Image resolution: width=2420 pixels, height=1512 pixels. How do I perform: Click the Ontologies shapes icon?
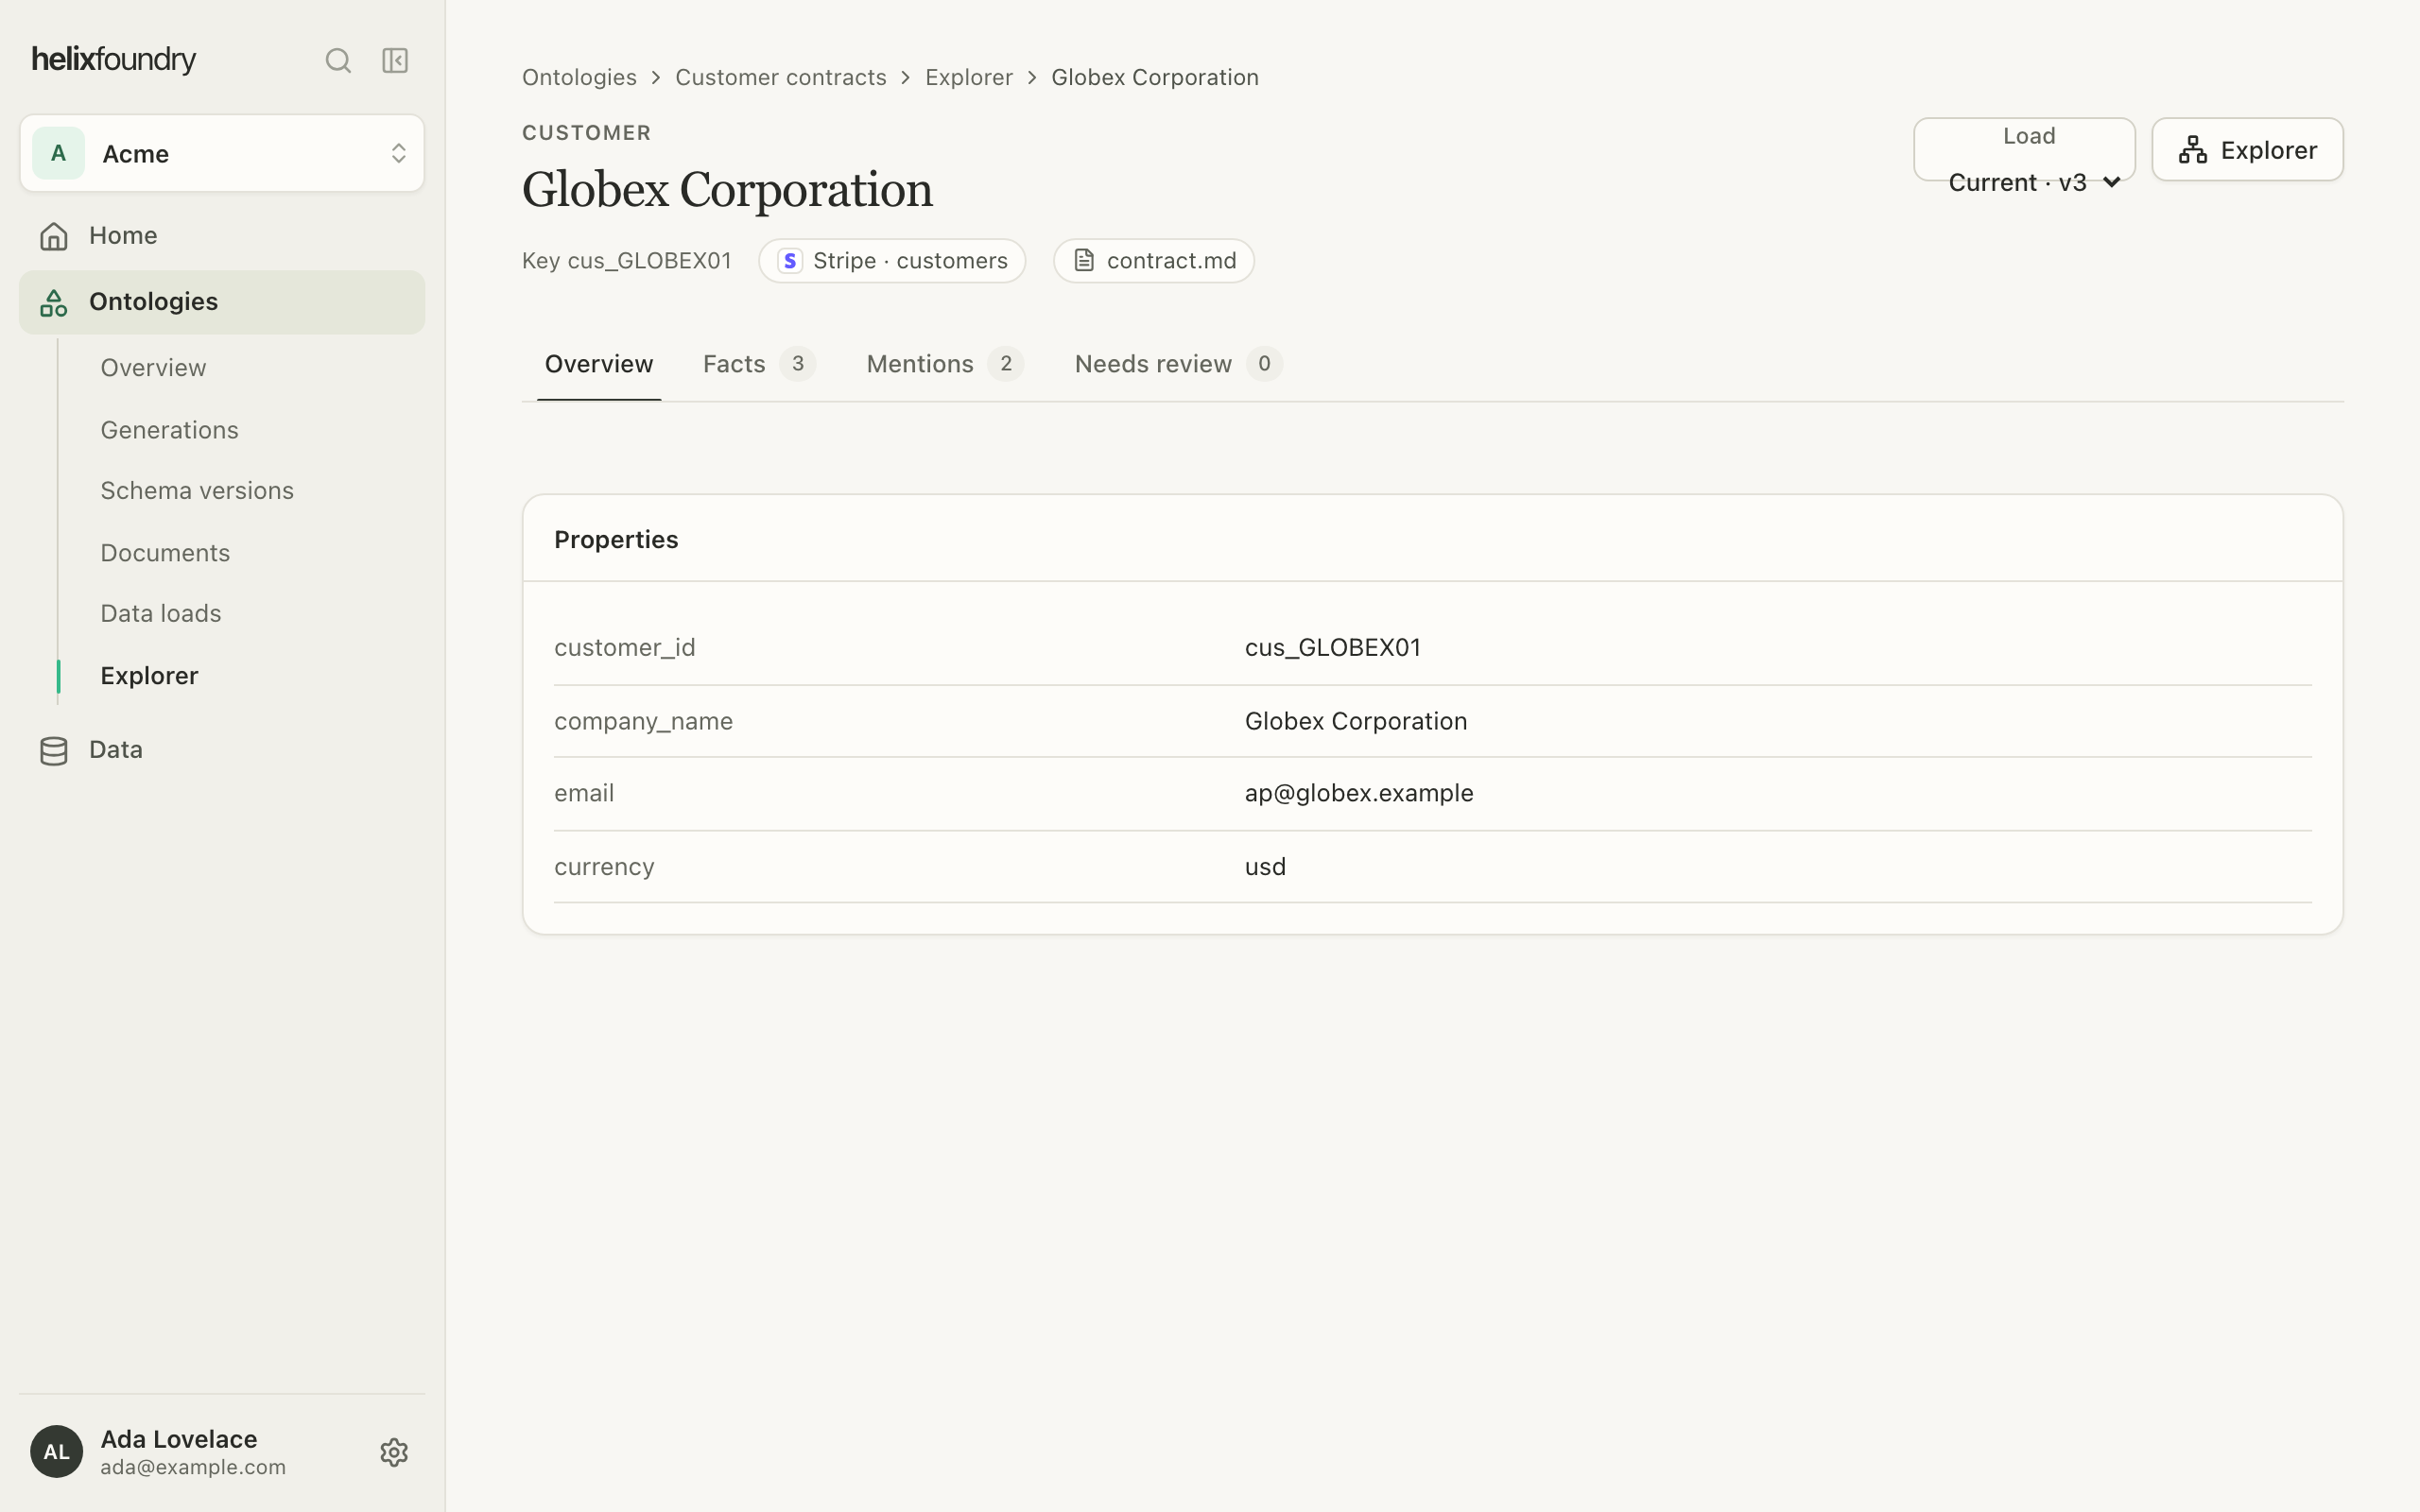[54, 303]
